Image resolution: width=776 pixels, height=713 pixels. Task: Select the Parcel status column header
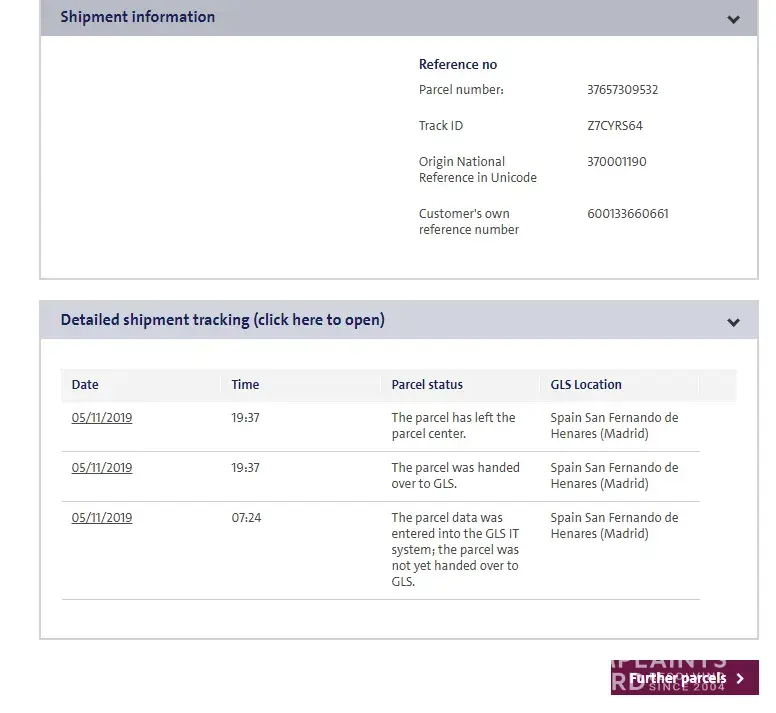tap(427, 385)
